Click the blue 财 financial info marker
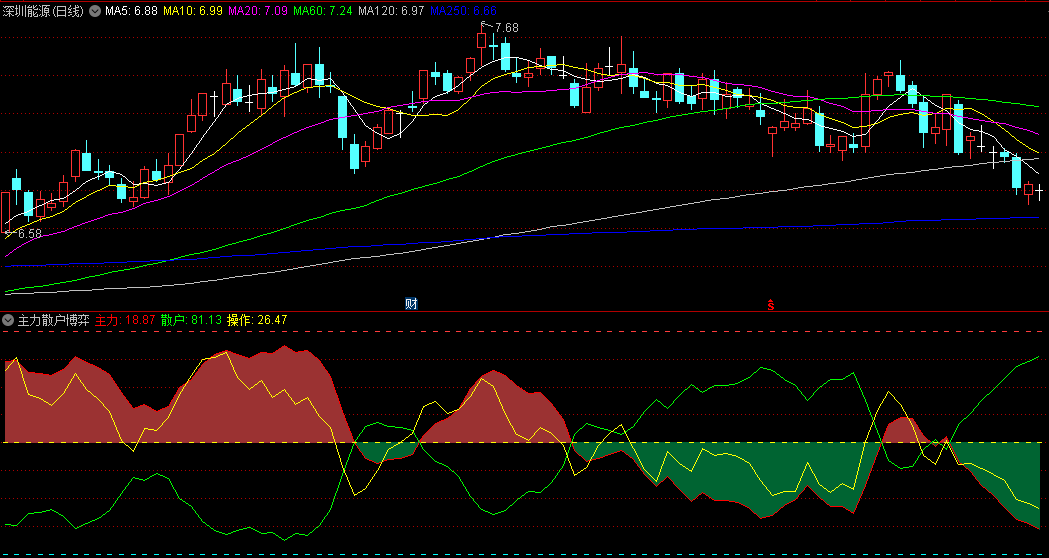Screen dimensions: 1049x558 [x=411, y=304]
